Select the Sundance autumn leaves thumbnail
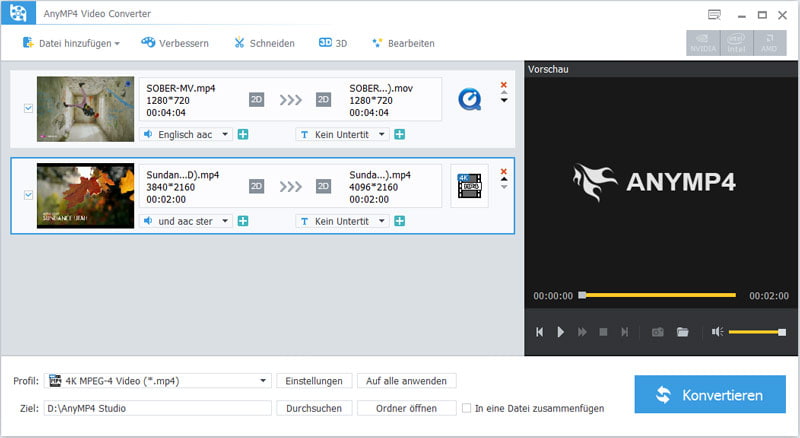This screenshot has width=800, height=438. pos(85,196)
